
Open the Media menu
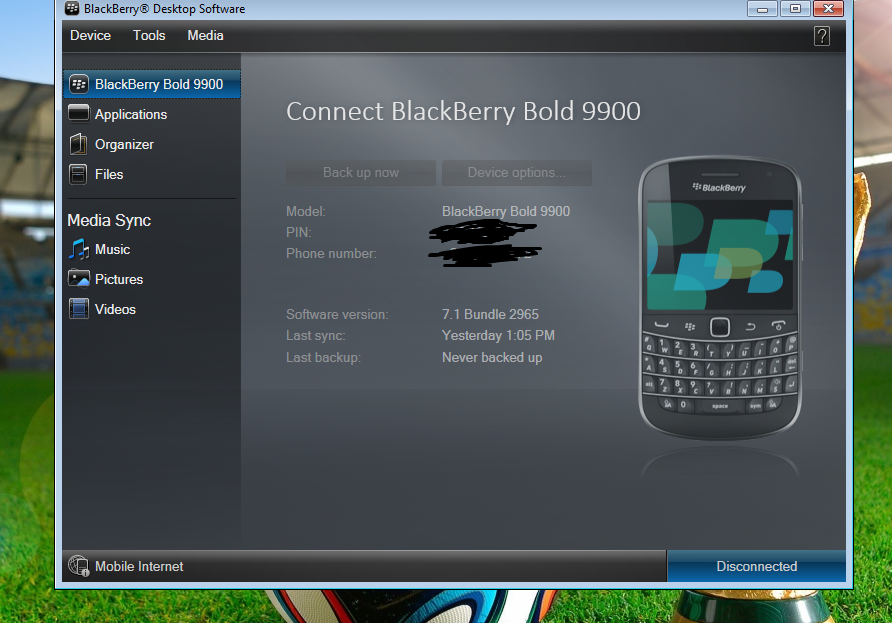[x=205, y=35]
